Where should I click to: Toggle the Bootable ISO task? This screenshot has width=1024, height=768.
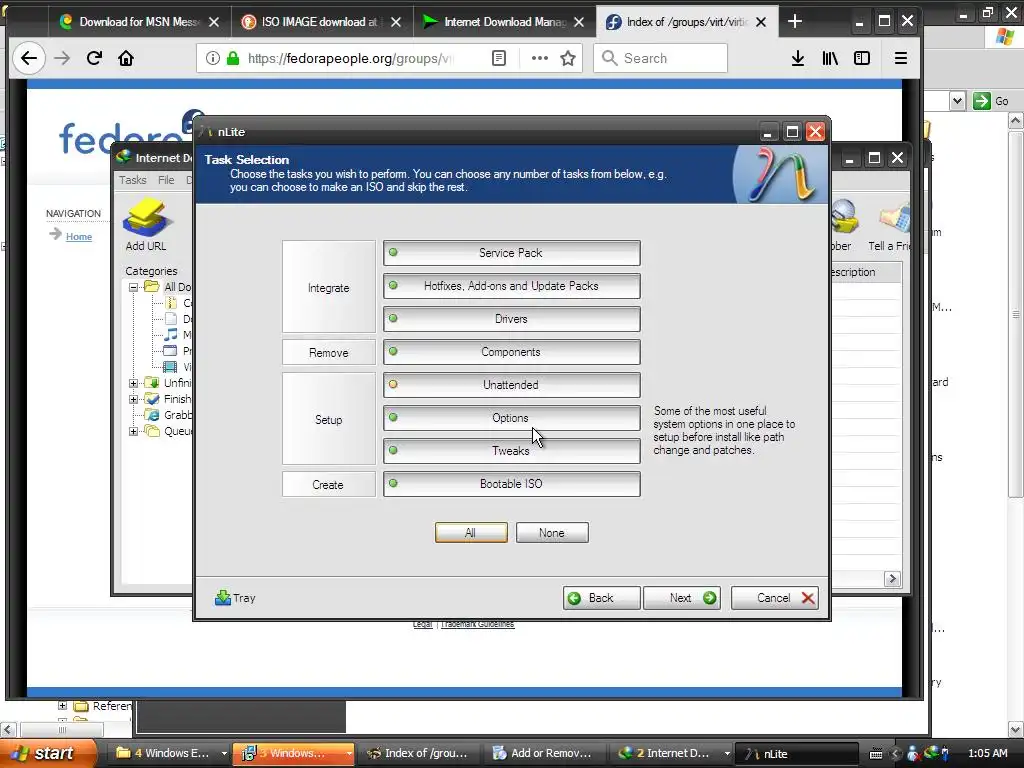[511, 484]
